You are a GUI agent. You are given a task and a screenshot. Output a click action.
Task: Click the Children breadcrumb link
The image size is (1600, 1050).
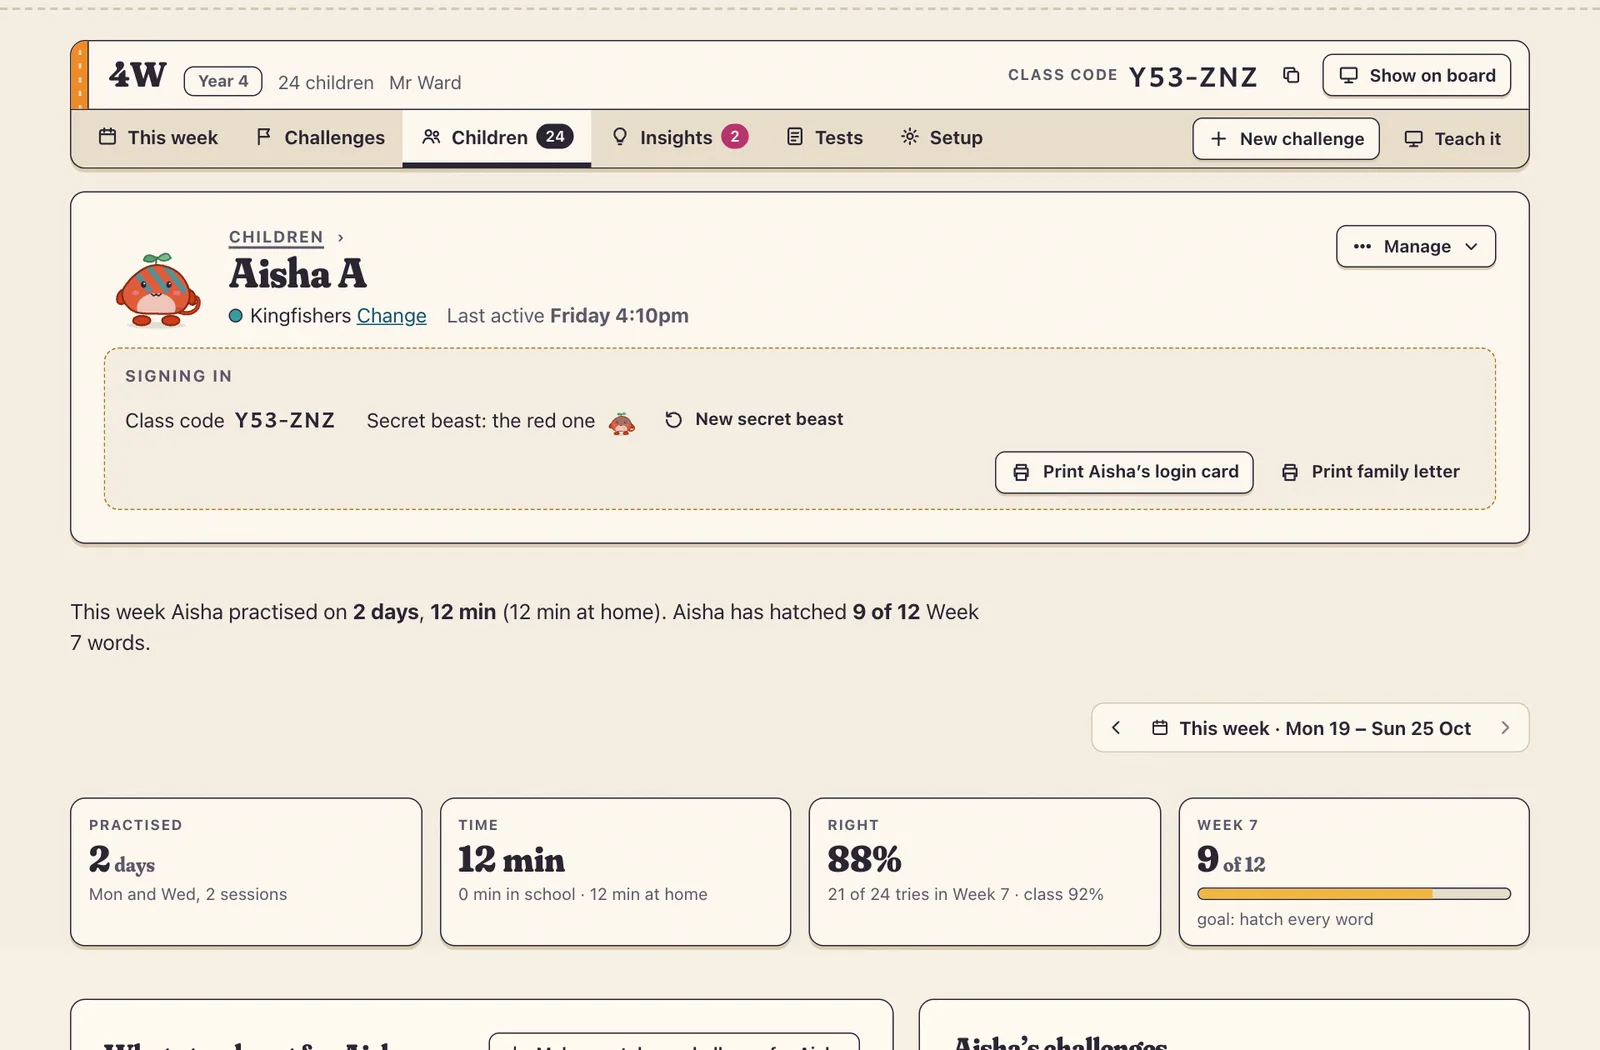(x=276, y=237)
